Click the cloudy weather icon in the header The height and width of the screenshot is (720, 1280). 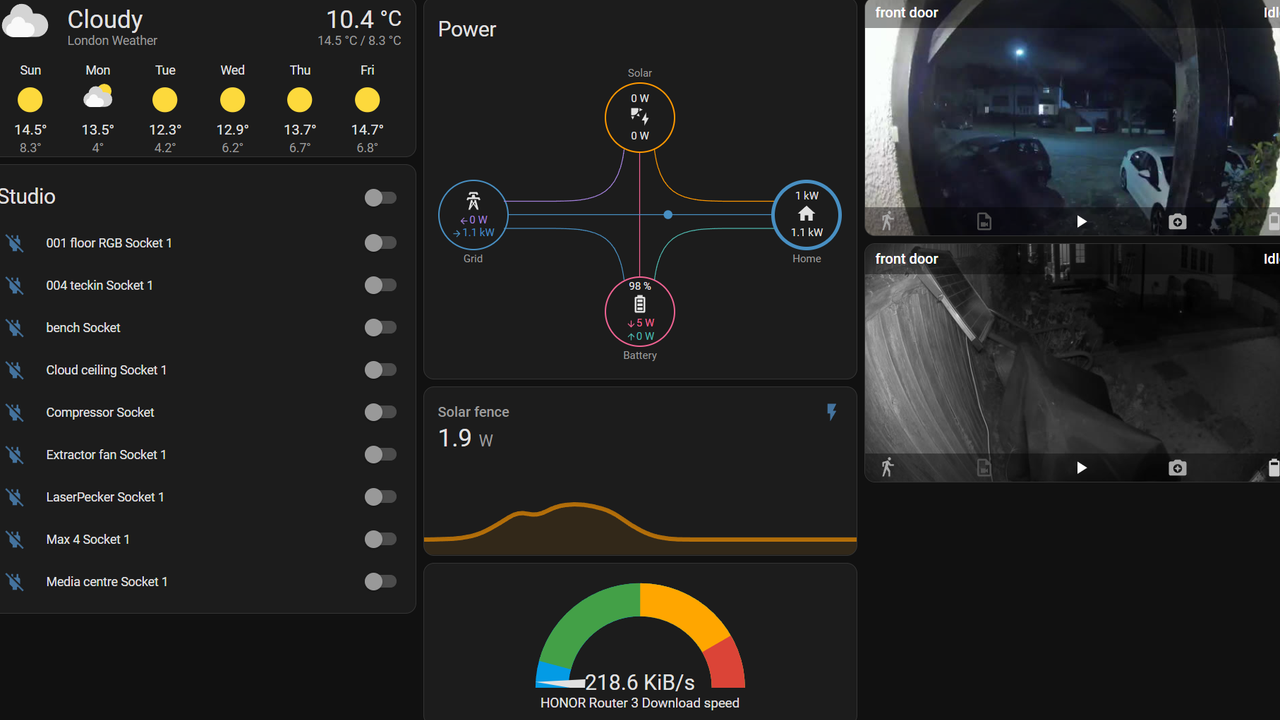25,20
